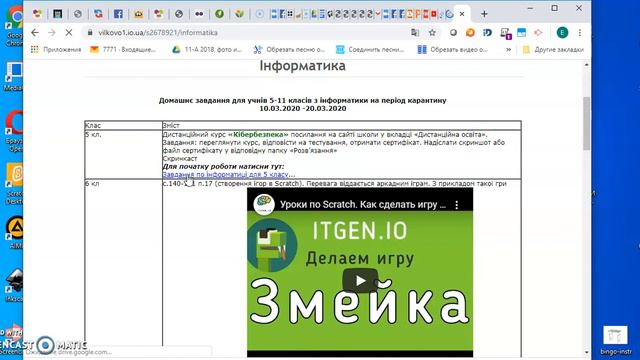The image size is (640, 360).
Task: Click the split-window extension icon
Action: click(x=521, y=33)
